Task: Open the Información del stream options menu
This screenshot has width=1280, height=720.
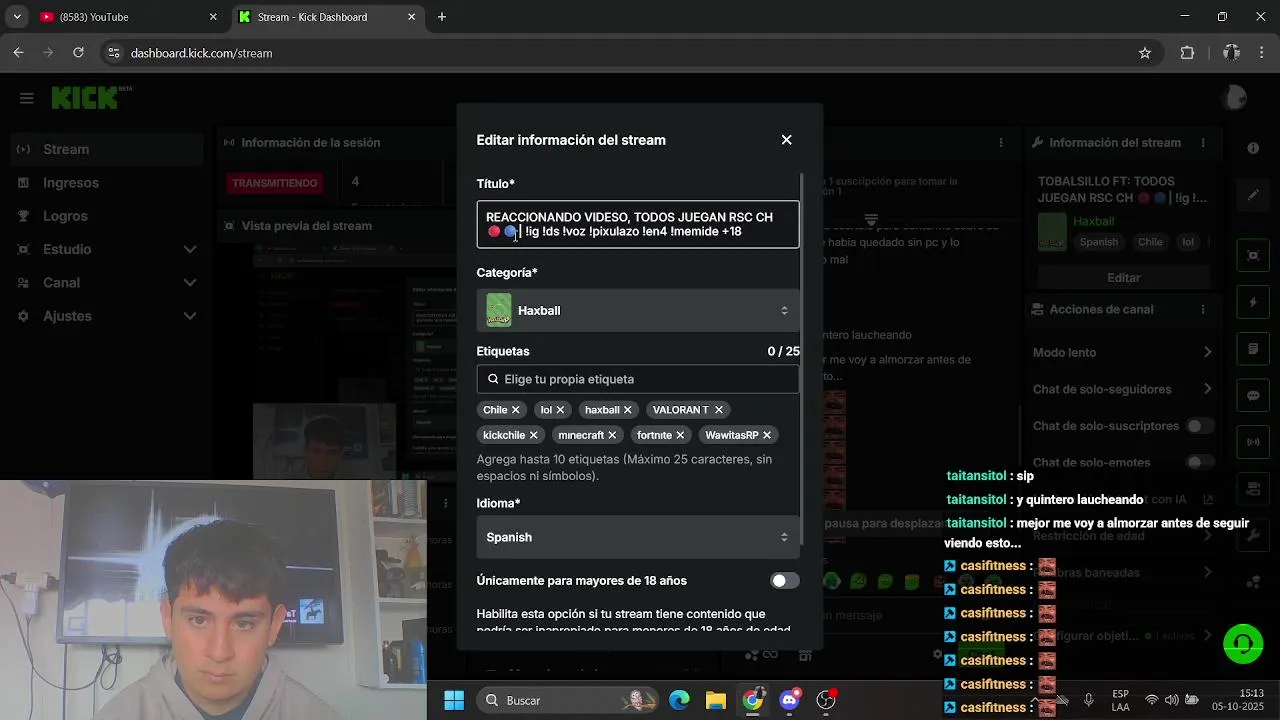Action: tap(1203, 143)
